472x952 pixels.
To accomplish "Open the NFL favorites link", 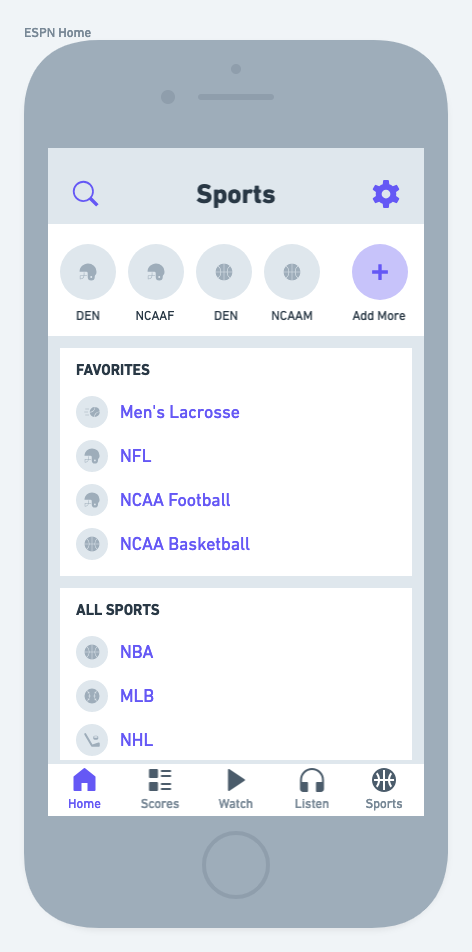I will click(135, 456).
